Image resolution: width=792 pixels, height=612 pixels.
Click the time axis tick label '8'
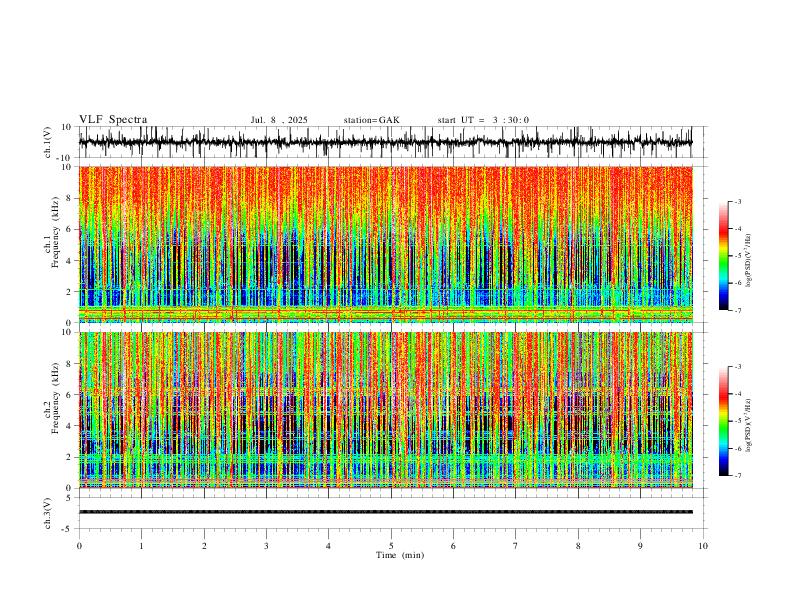tap(578, 546)
